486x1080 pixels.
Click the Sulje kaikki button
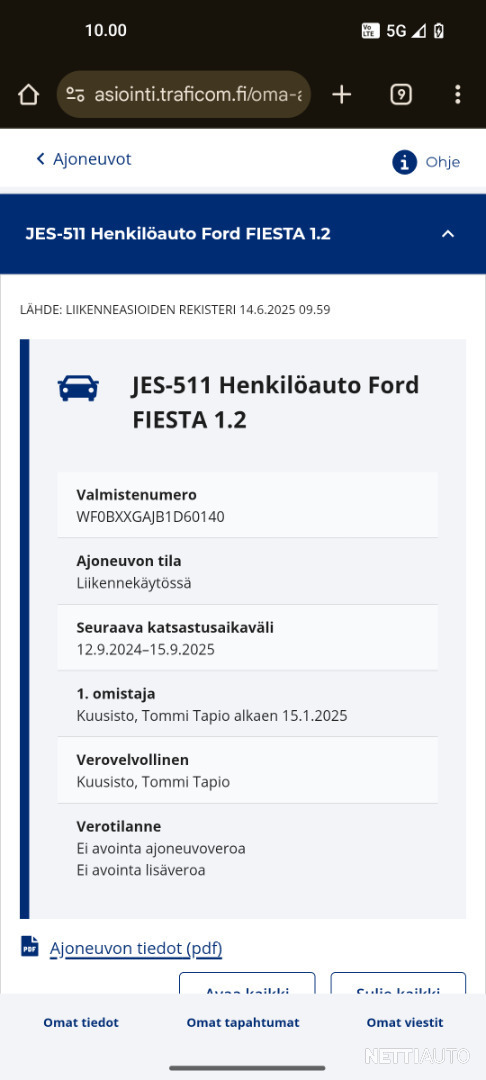tap(398, 984)
